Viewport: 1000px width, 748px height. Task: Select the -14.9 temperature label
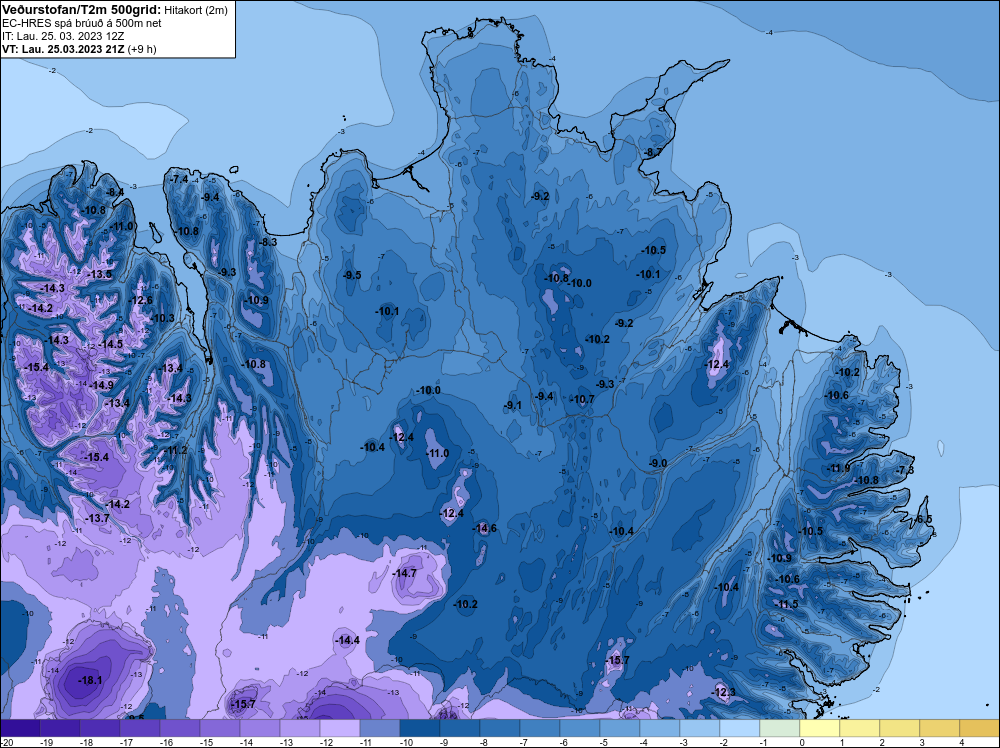(x=101, y=386)
